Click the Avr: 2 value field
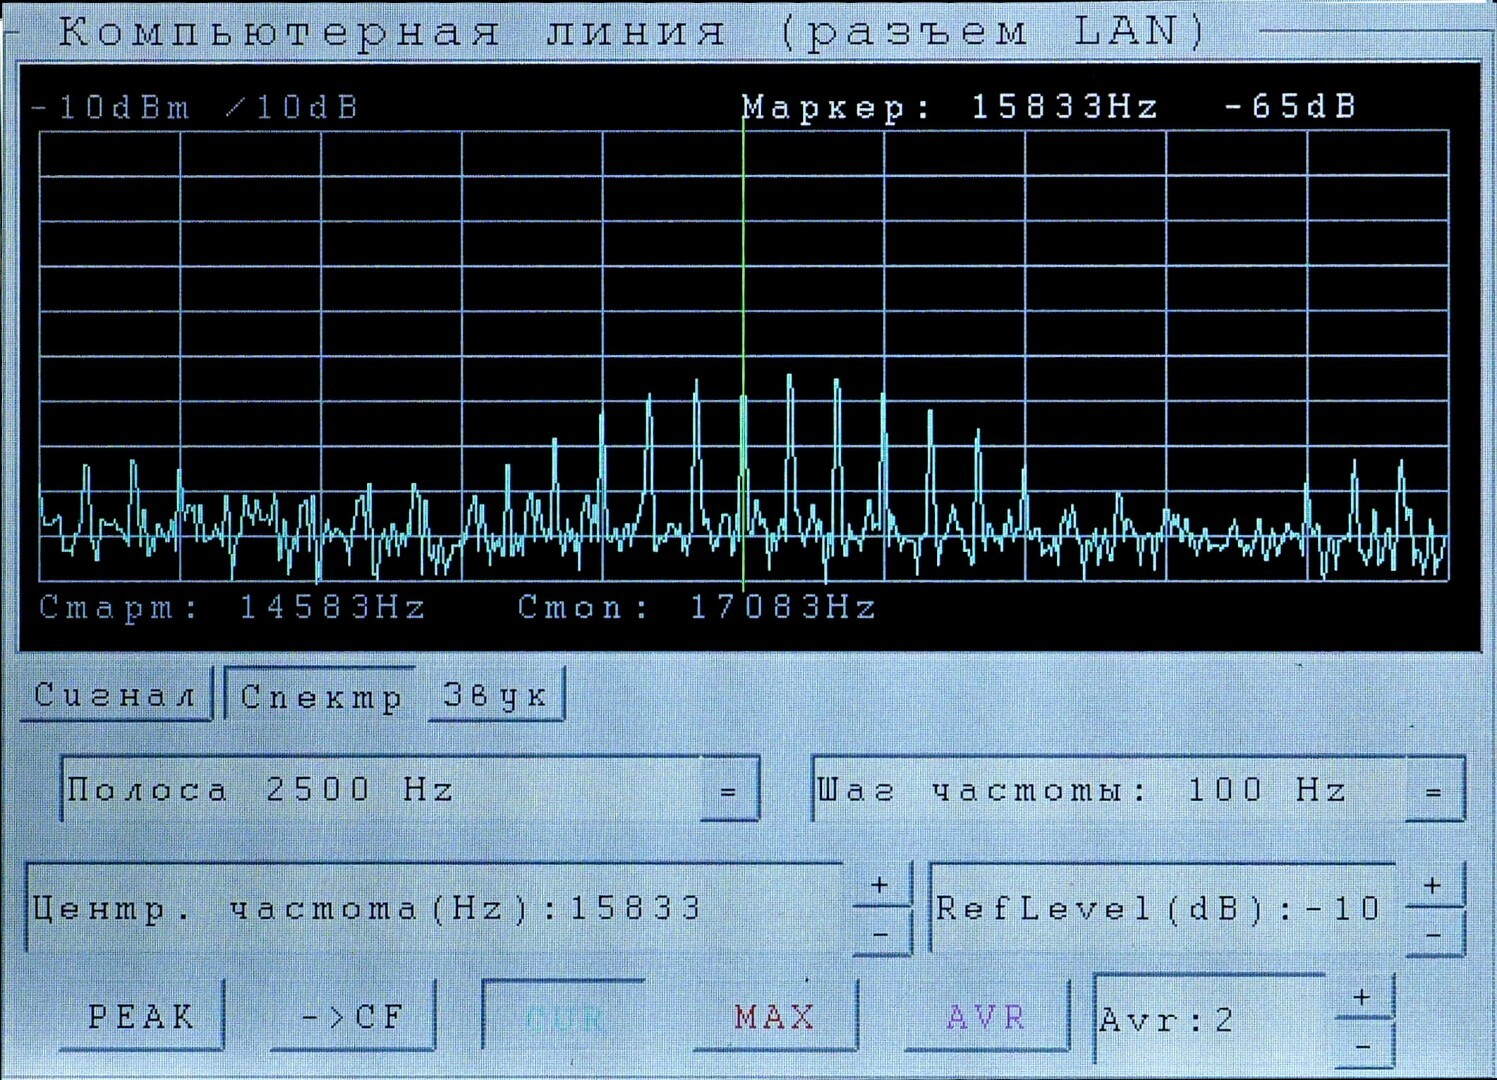 pyautogui.click(x=1210, y=1020)
